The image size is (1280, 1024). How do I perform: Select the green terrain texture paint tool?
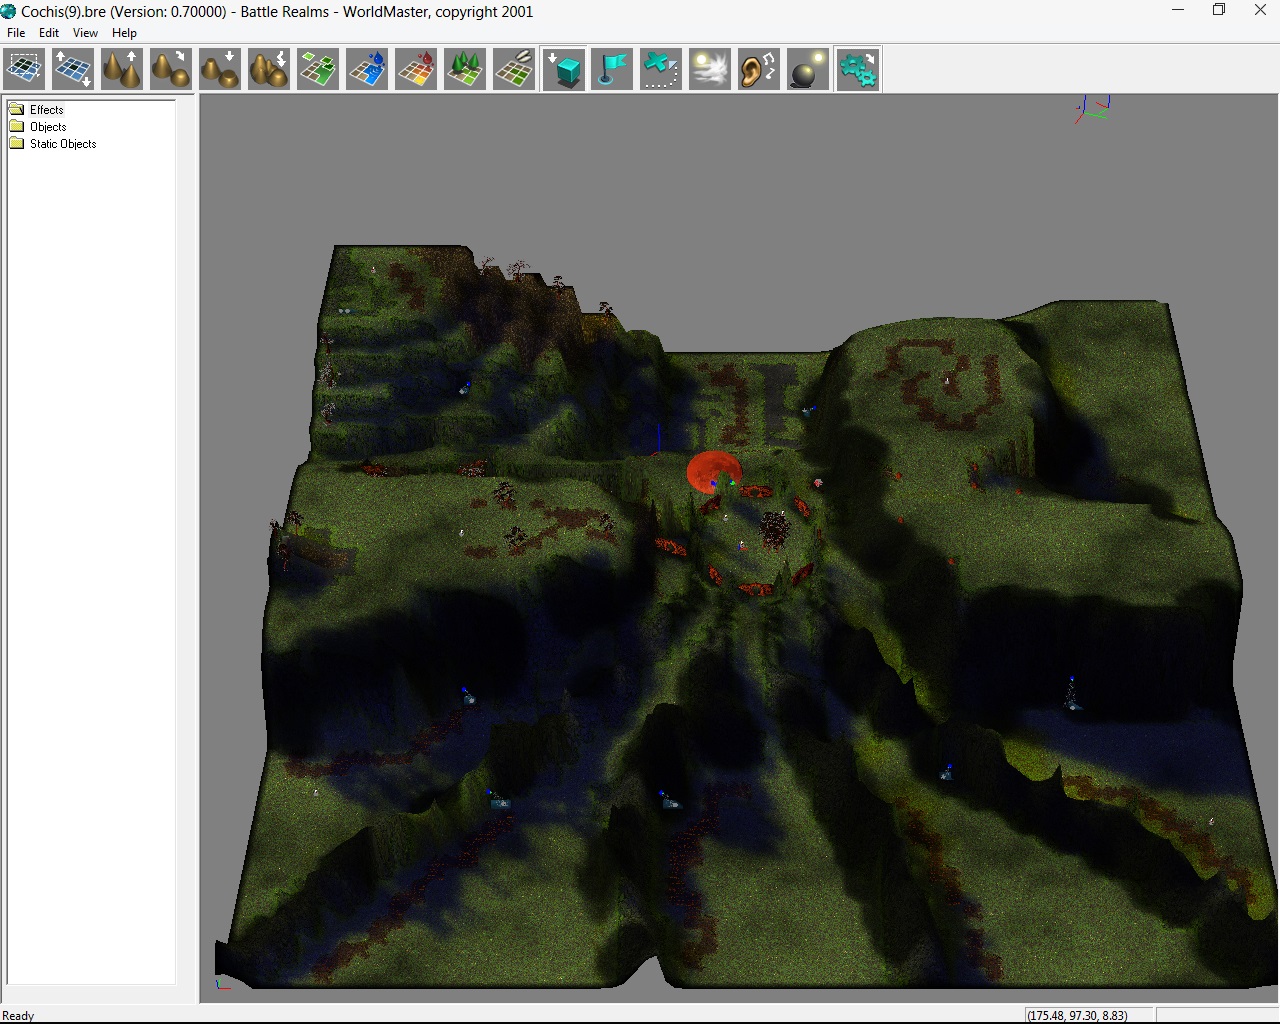click(318, 70)
